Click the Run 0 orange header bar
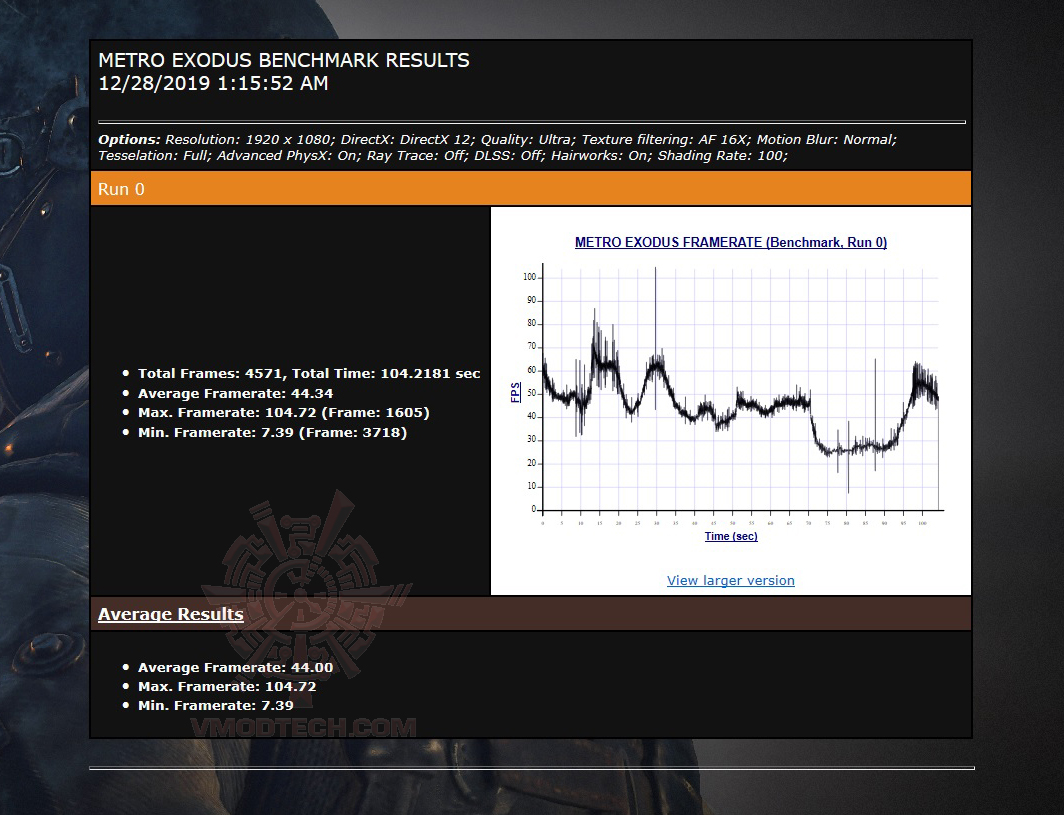Image resolution: width=1064 pixels, height=815 pixels. 531,189
